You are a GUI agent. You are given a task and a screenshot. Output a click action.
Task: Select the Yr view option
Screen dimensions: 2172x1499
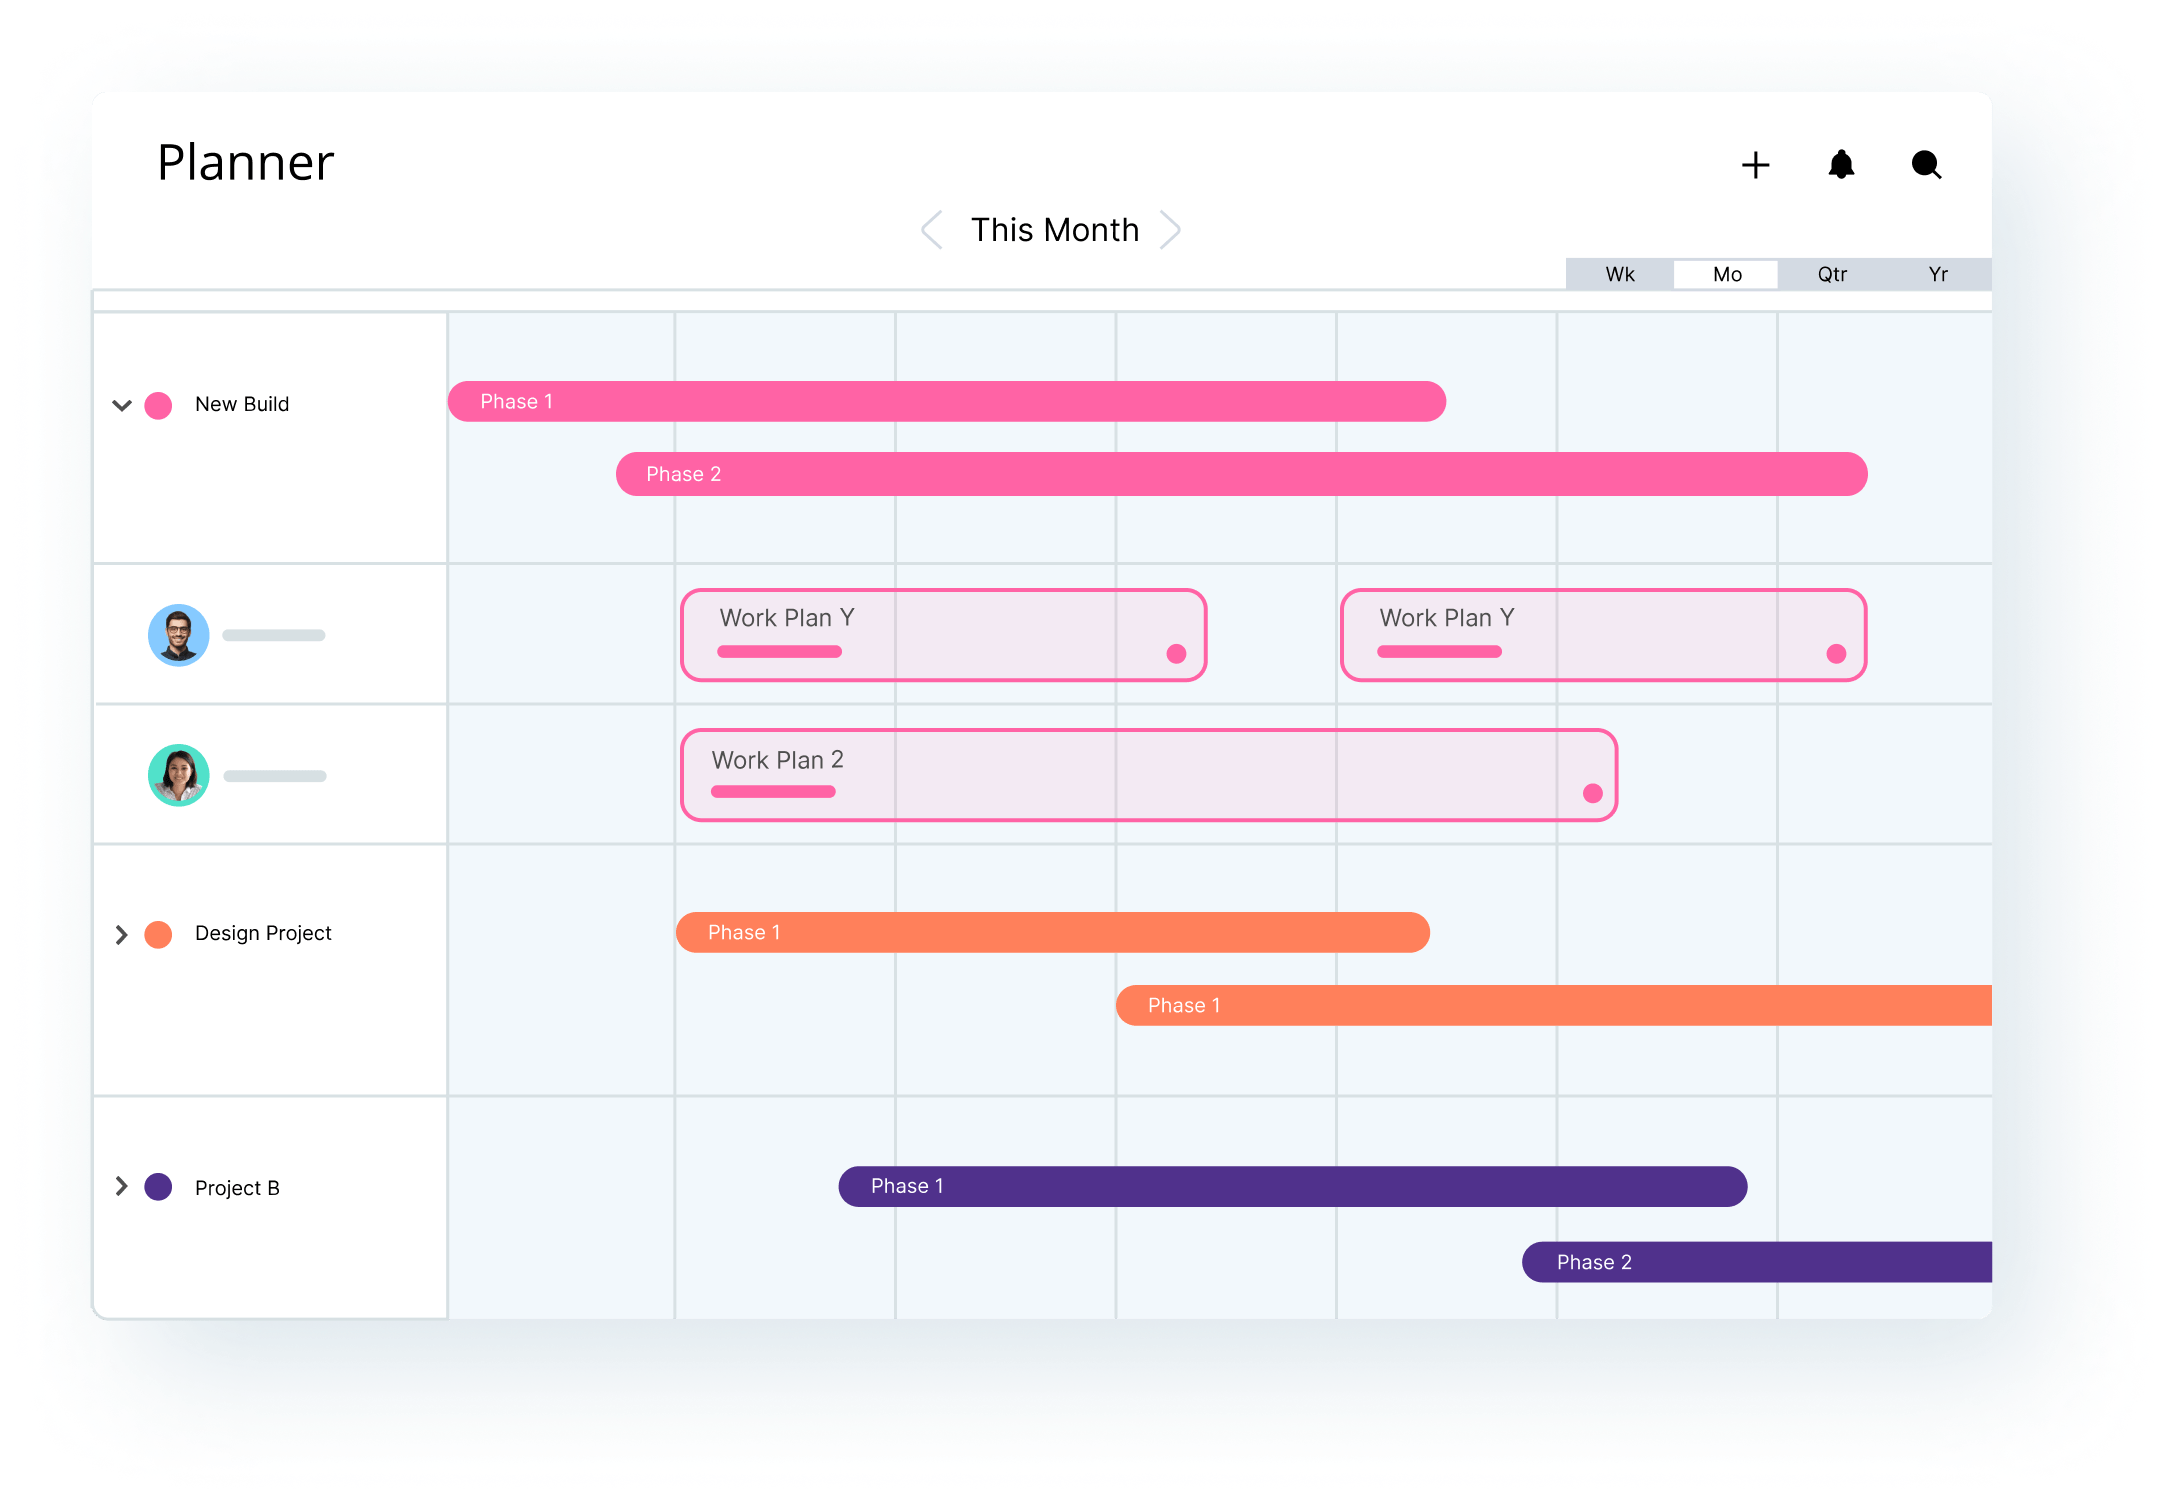click(1938, 273)
